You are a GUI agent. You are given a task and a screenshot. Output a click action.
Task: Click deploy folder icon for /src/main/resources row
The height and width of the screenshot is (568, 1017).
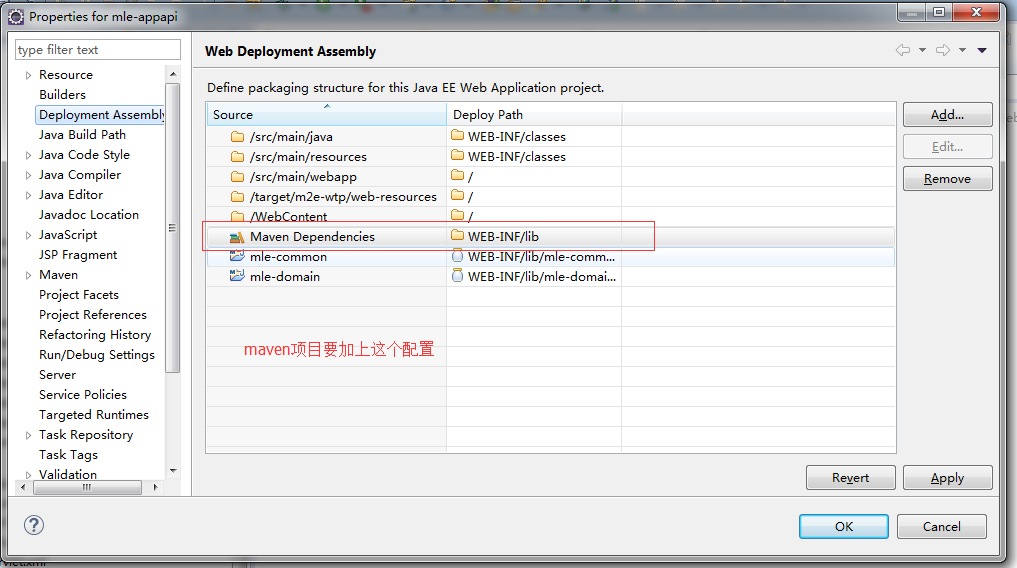(x=458, y=156)
